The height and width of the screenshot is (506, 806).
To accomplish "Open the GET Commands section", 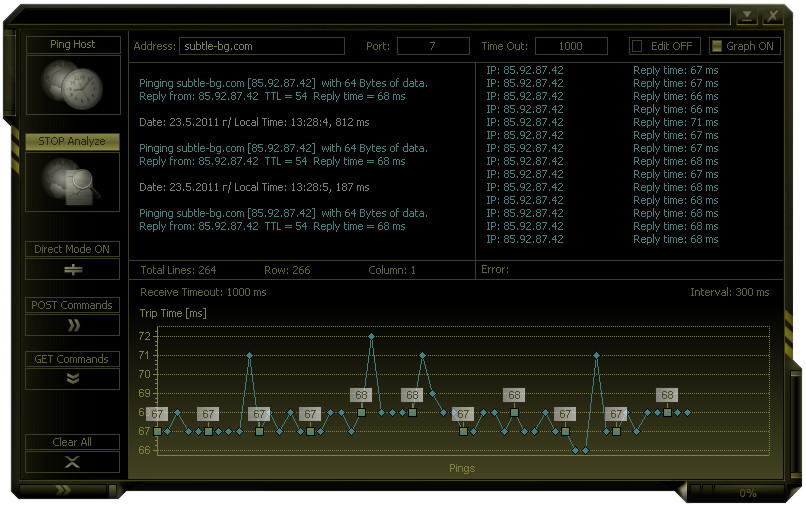I will 72,359.
